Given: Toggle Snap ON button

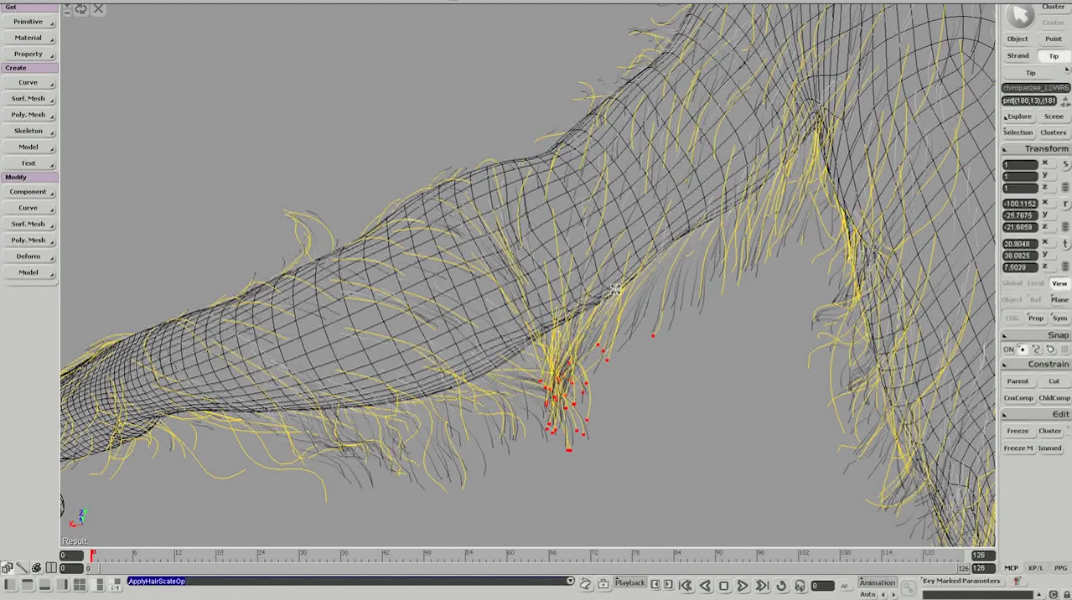Looking at the screenshot, I should pos(1008,349).
